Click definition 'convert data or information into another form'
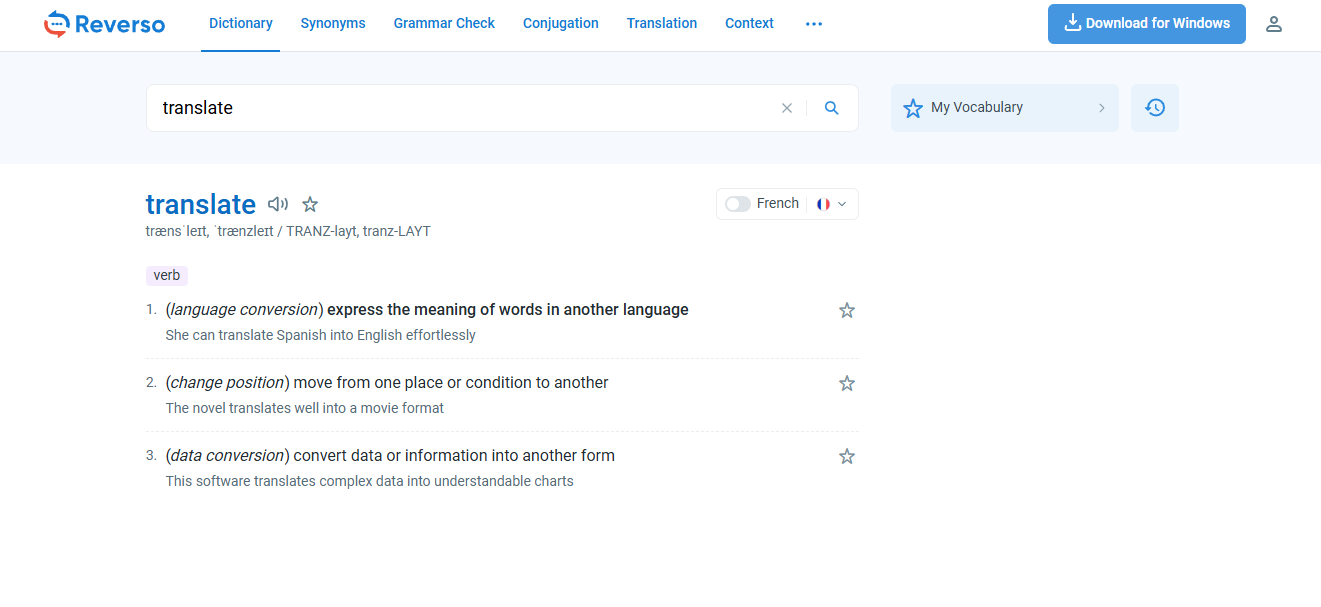The width and height of the screenshot is (1321, 607). 454,456
